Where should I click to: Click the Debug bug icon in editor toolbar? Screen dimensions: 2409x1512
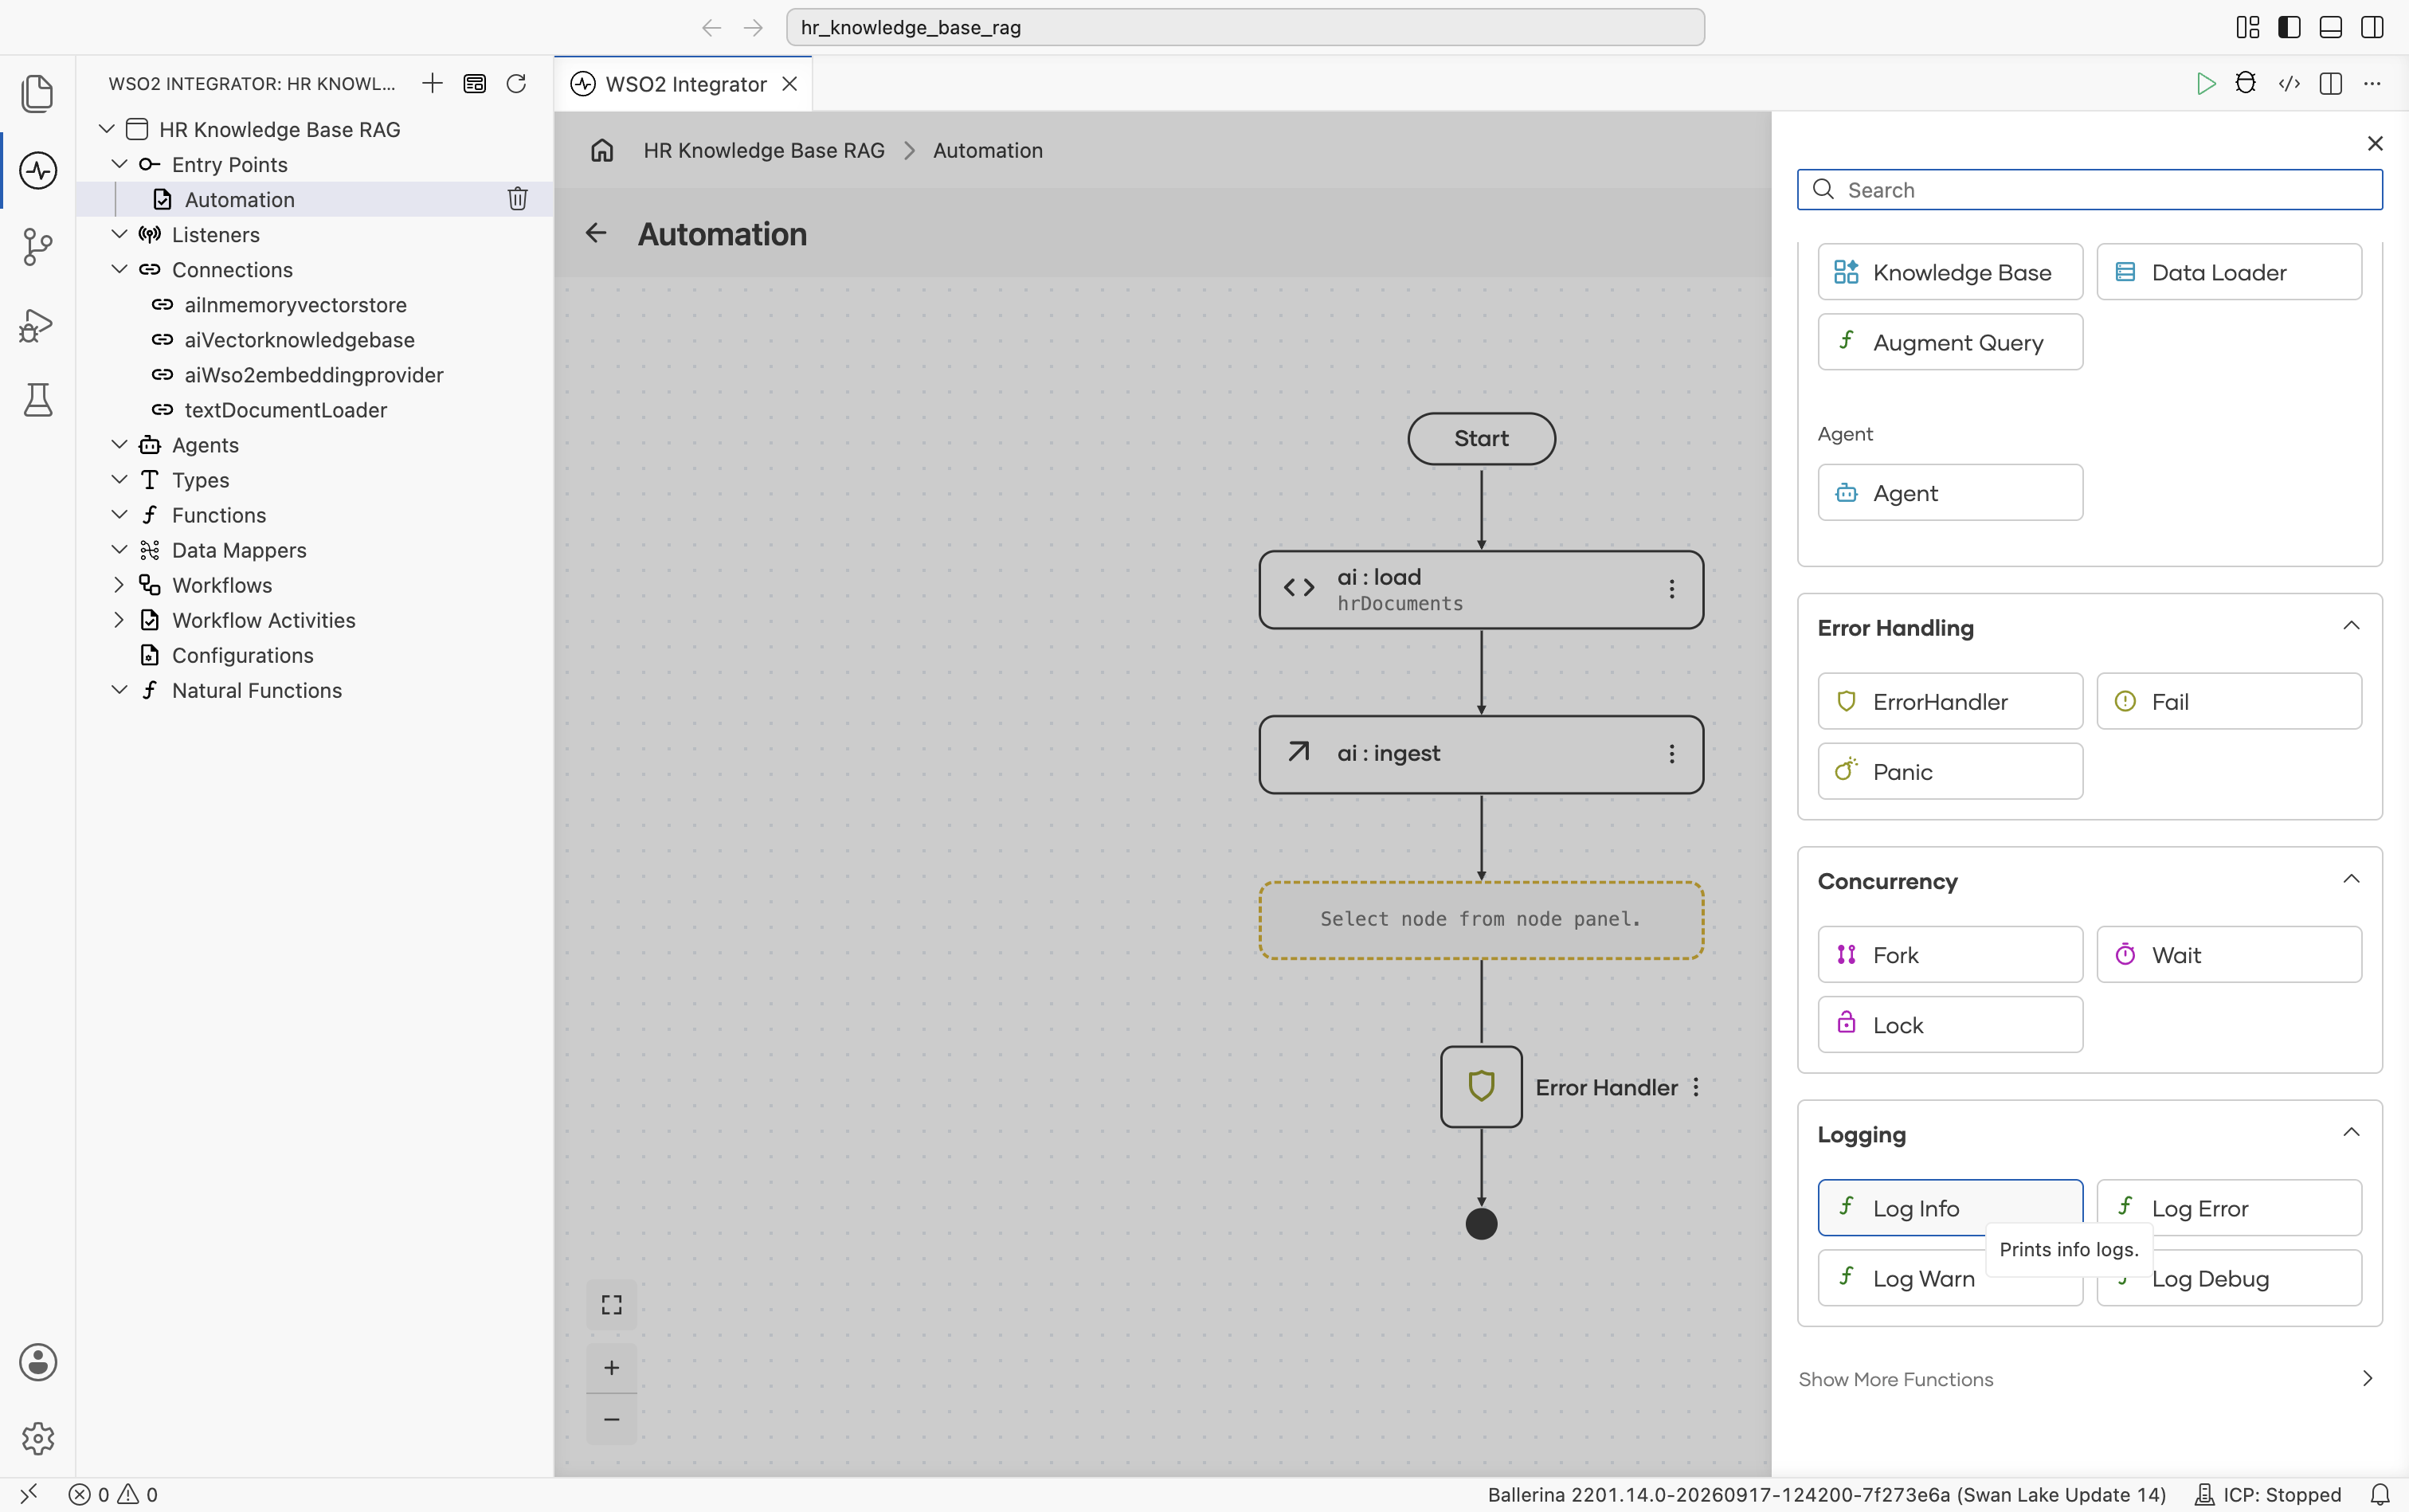[x=2246, y=83]
